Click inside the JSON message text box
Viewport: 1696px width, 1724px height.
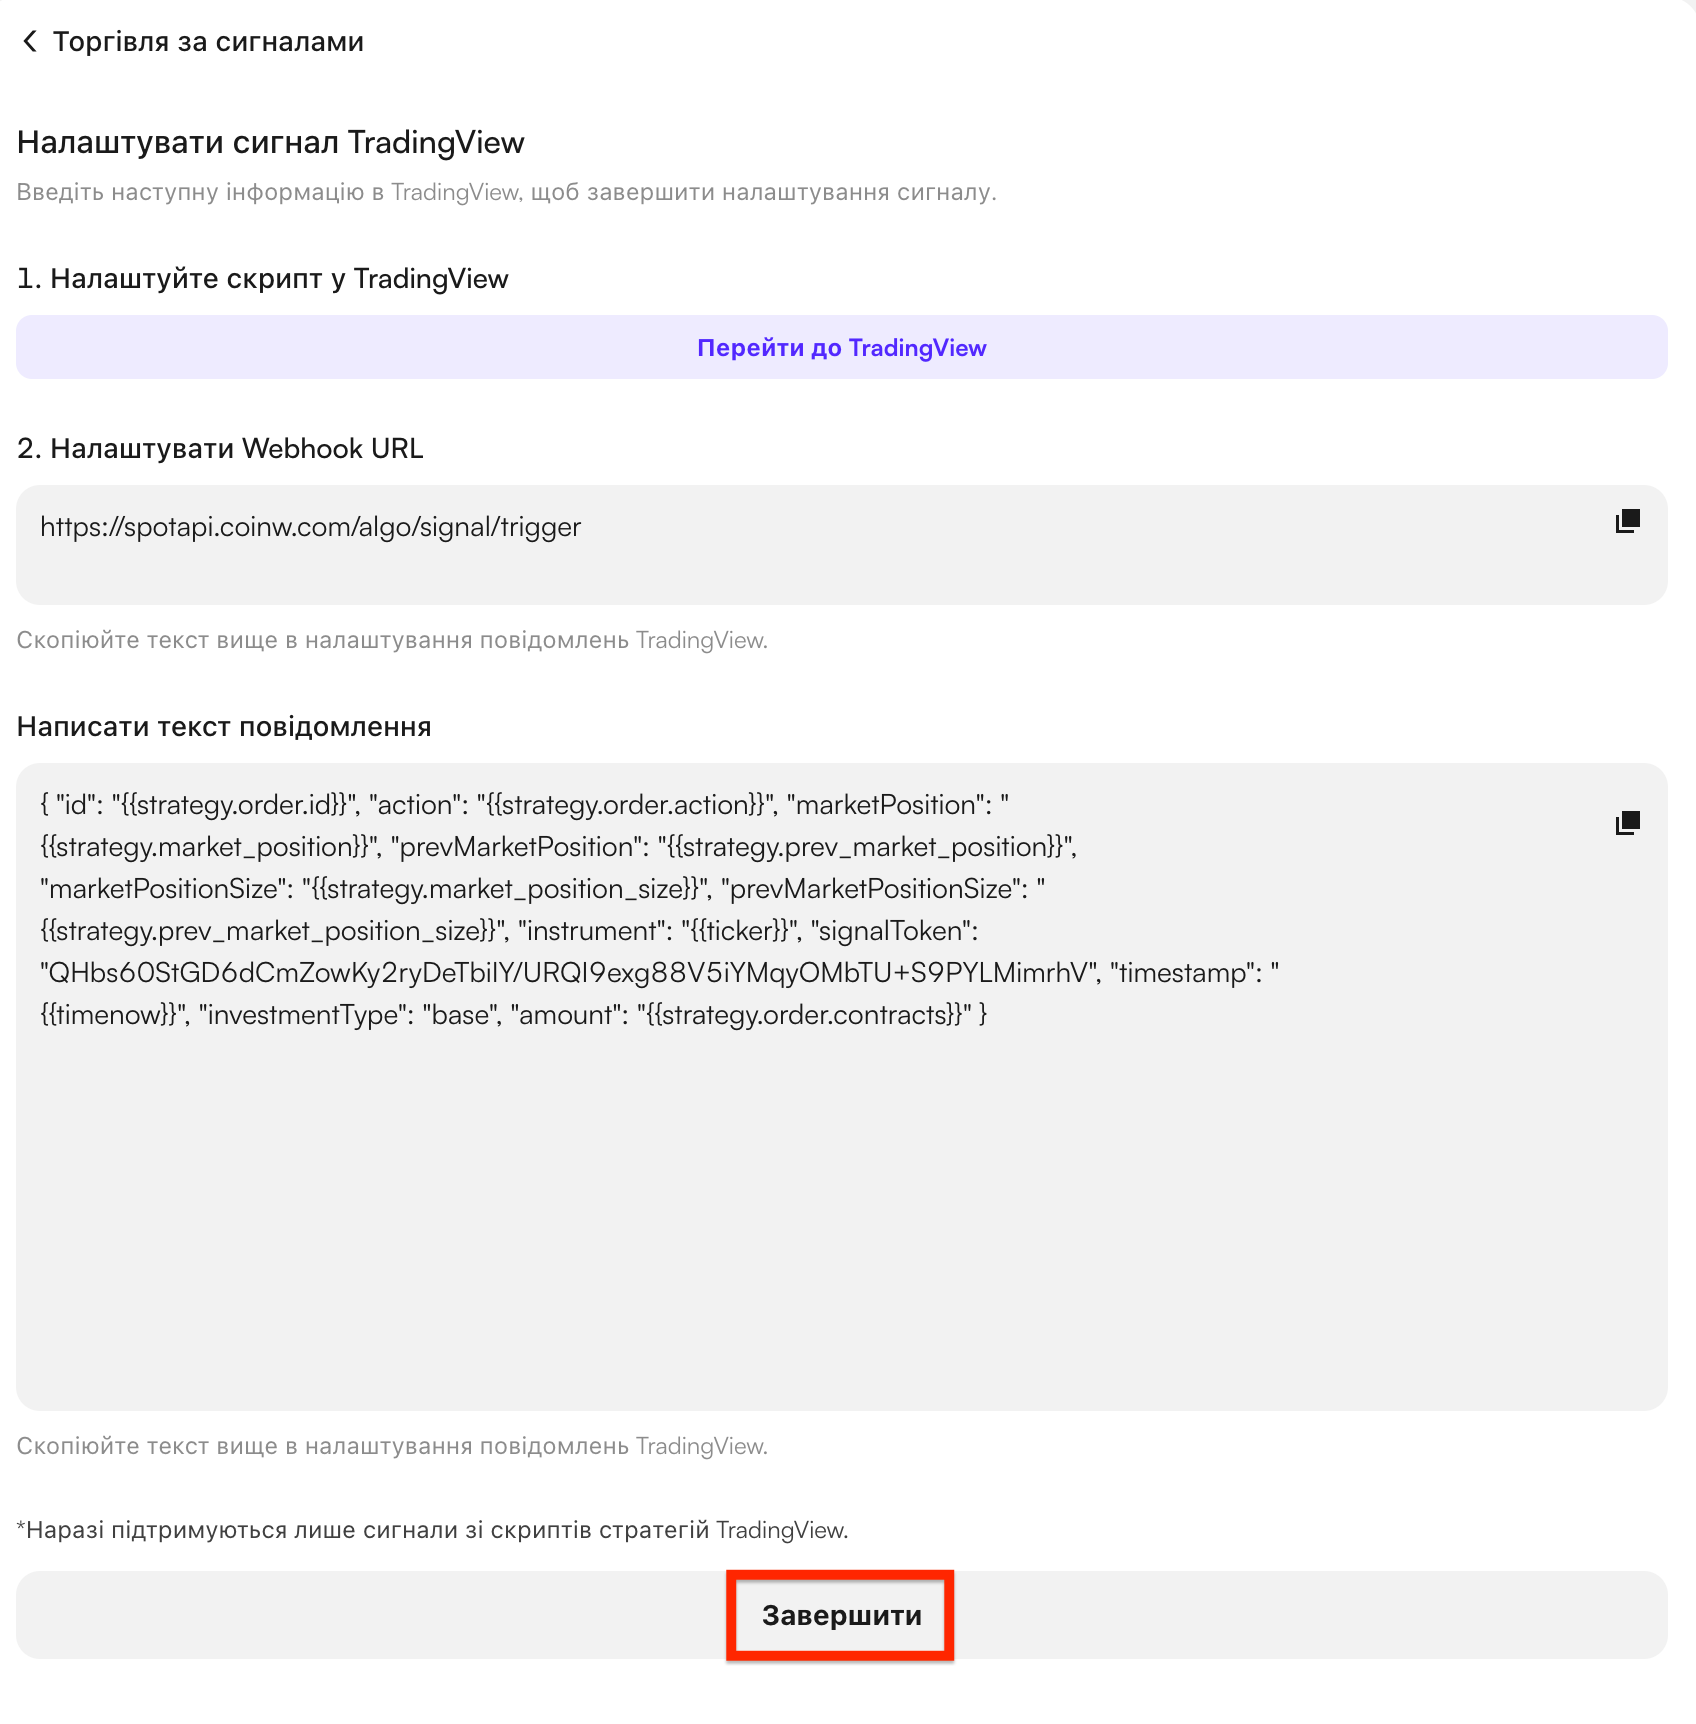(x=842, y=1087)
